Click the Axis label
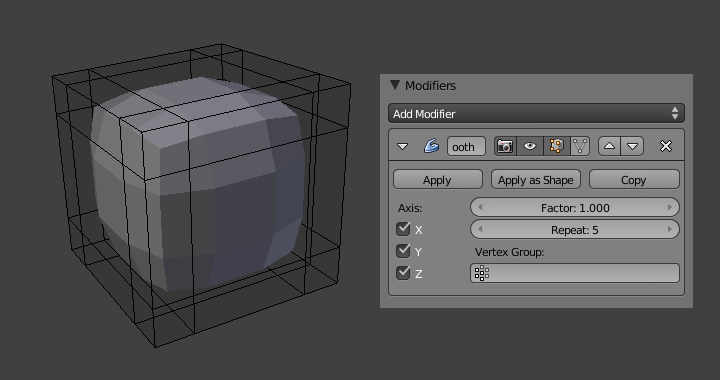720x380 pixels. (410, 208)
